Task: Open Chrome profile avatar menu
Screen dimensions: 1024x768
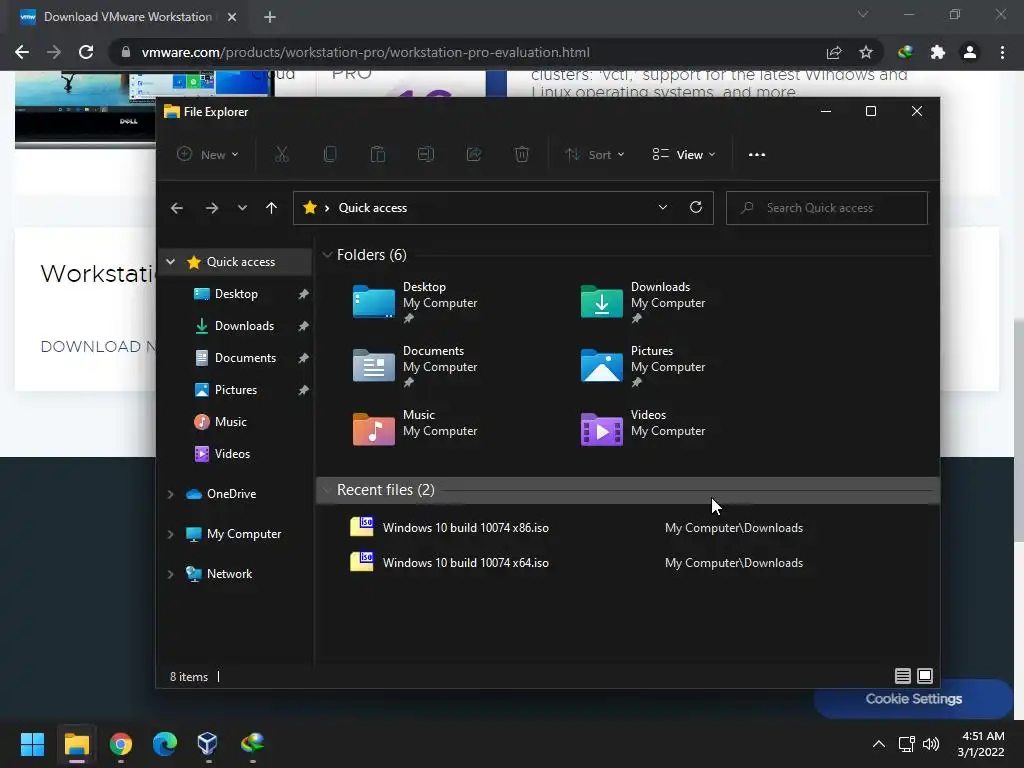Action: [970, 52]
